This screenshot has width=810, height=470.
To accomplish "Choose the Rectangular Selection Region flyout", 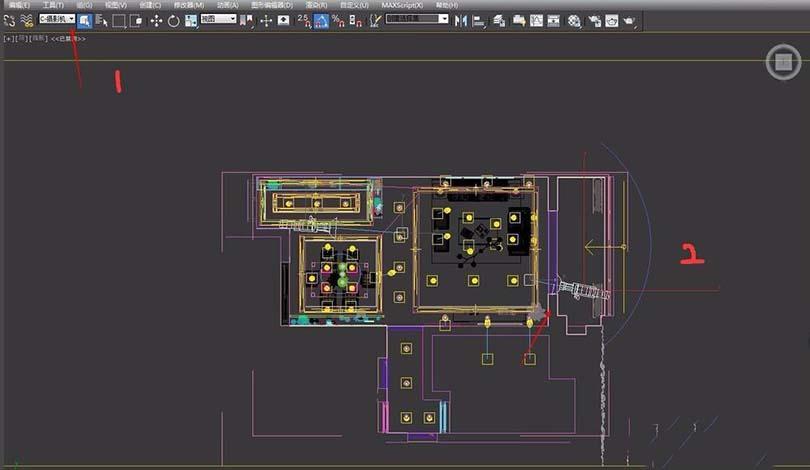I will pos(119,21).
